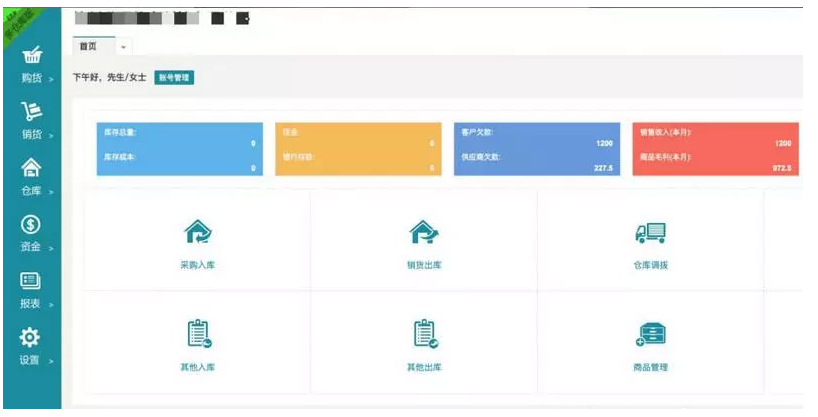
Task: Click the 购货 shopping cart icon
Action: [31, 55]
